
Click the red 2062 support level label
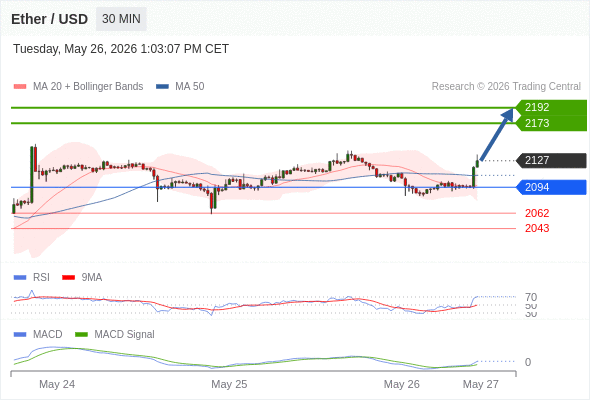point(537,213)
